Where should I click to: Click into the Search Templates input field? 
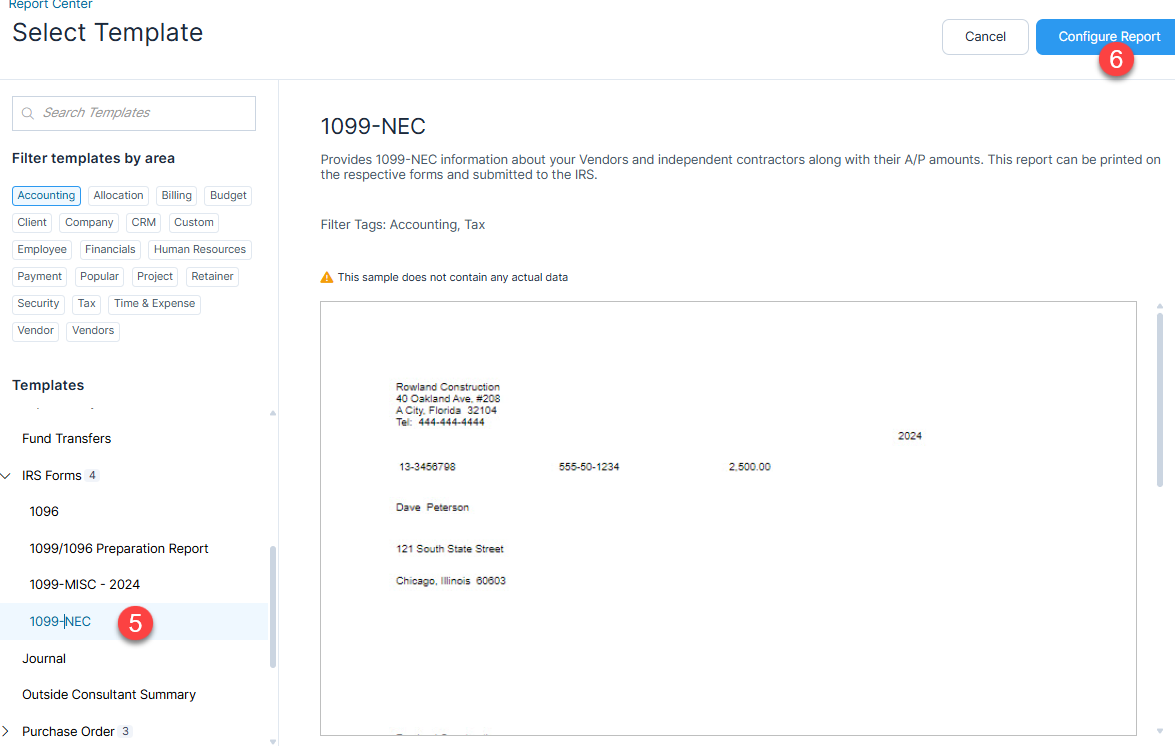coord(140,113)
